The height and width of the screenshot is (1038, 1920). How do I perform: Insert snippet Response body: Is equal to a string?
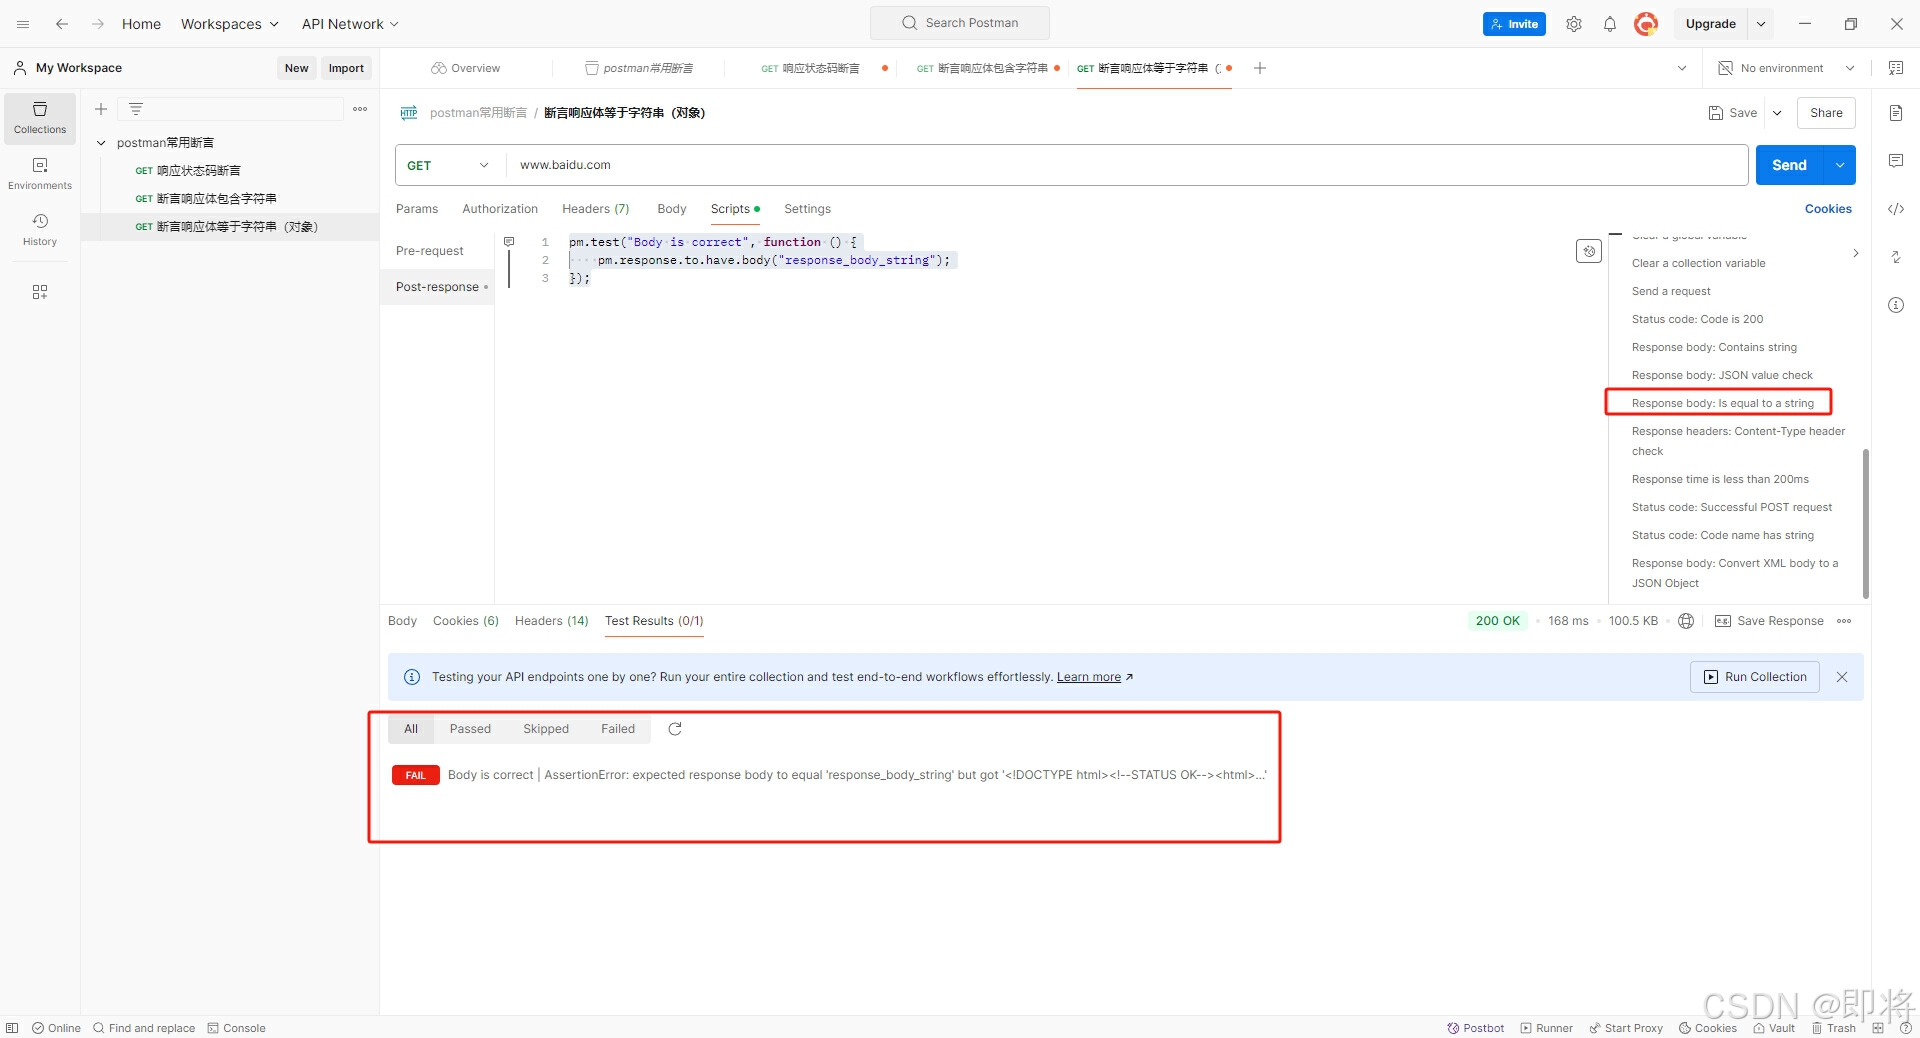[x=1723, y=403]
